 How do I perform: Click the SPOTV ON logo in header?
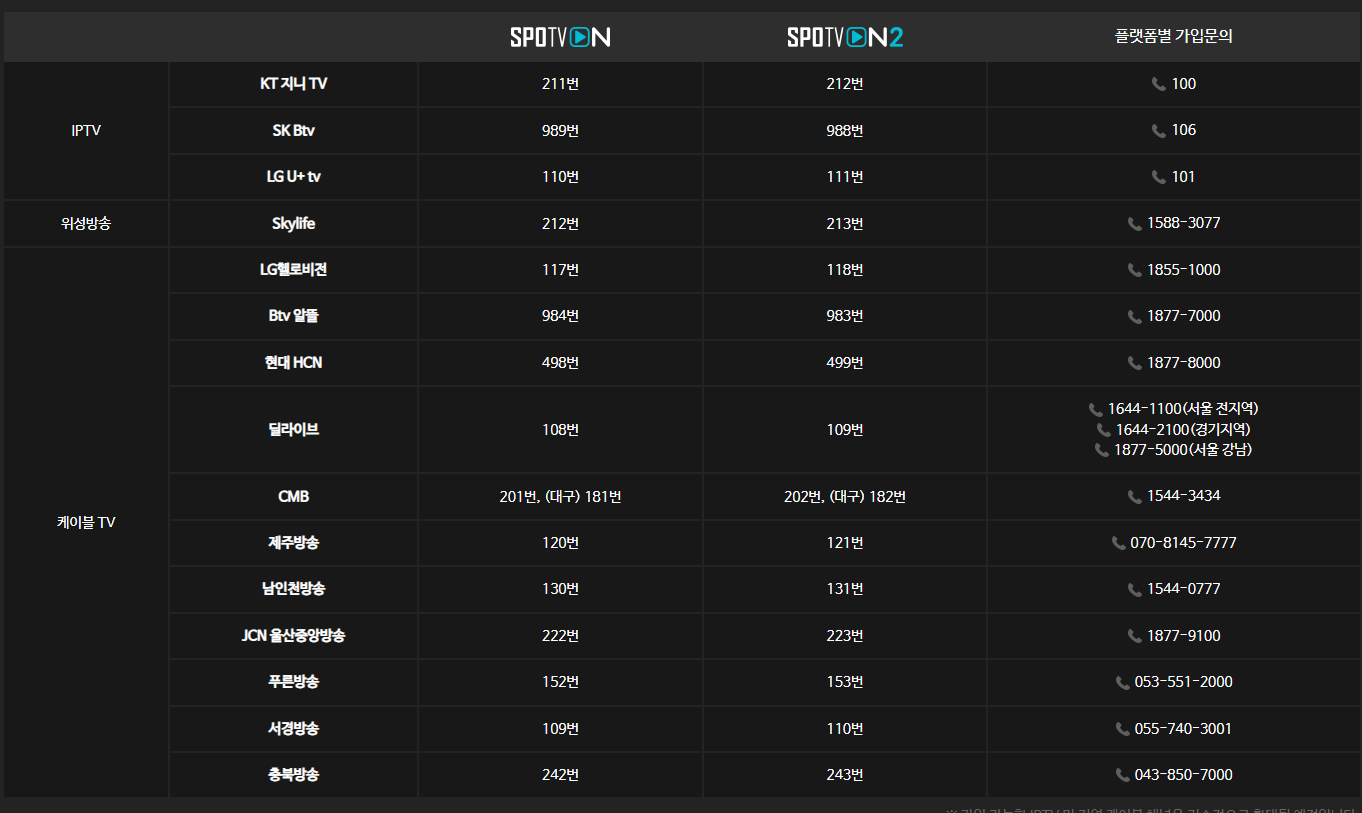[x=560, y=37]
